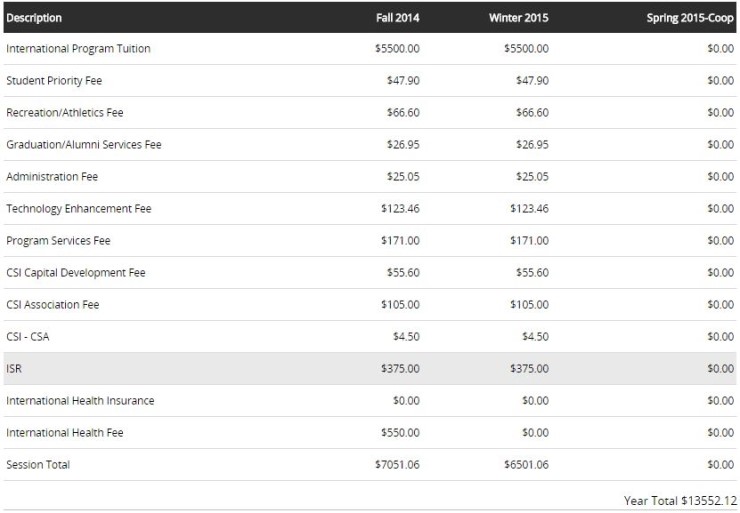Click Winter 2015 Administration Fee $25.05
The height and width of the screenshot is (513, 740).
click(532, 177)
